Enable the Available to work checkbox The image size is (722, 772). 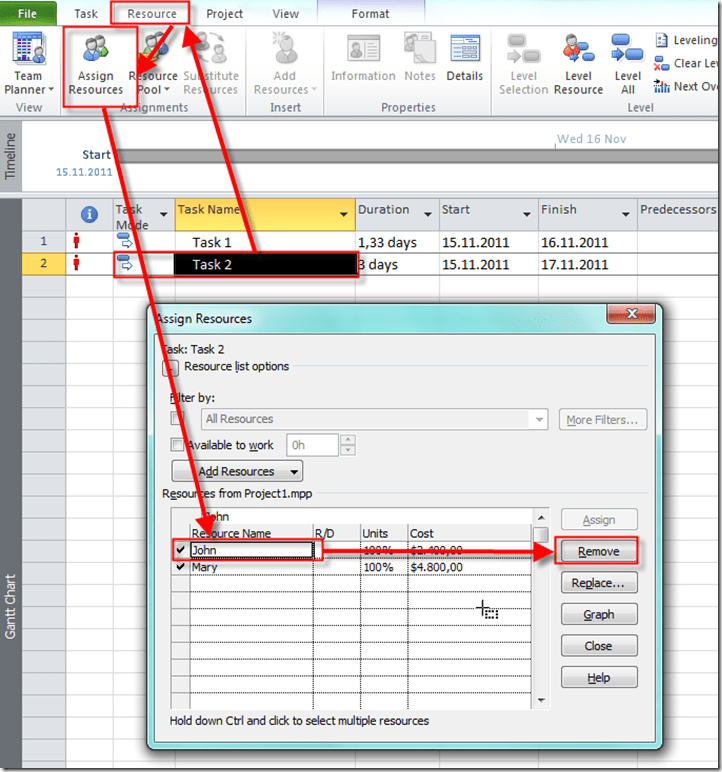pos(177,445)
